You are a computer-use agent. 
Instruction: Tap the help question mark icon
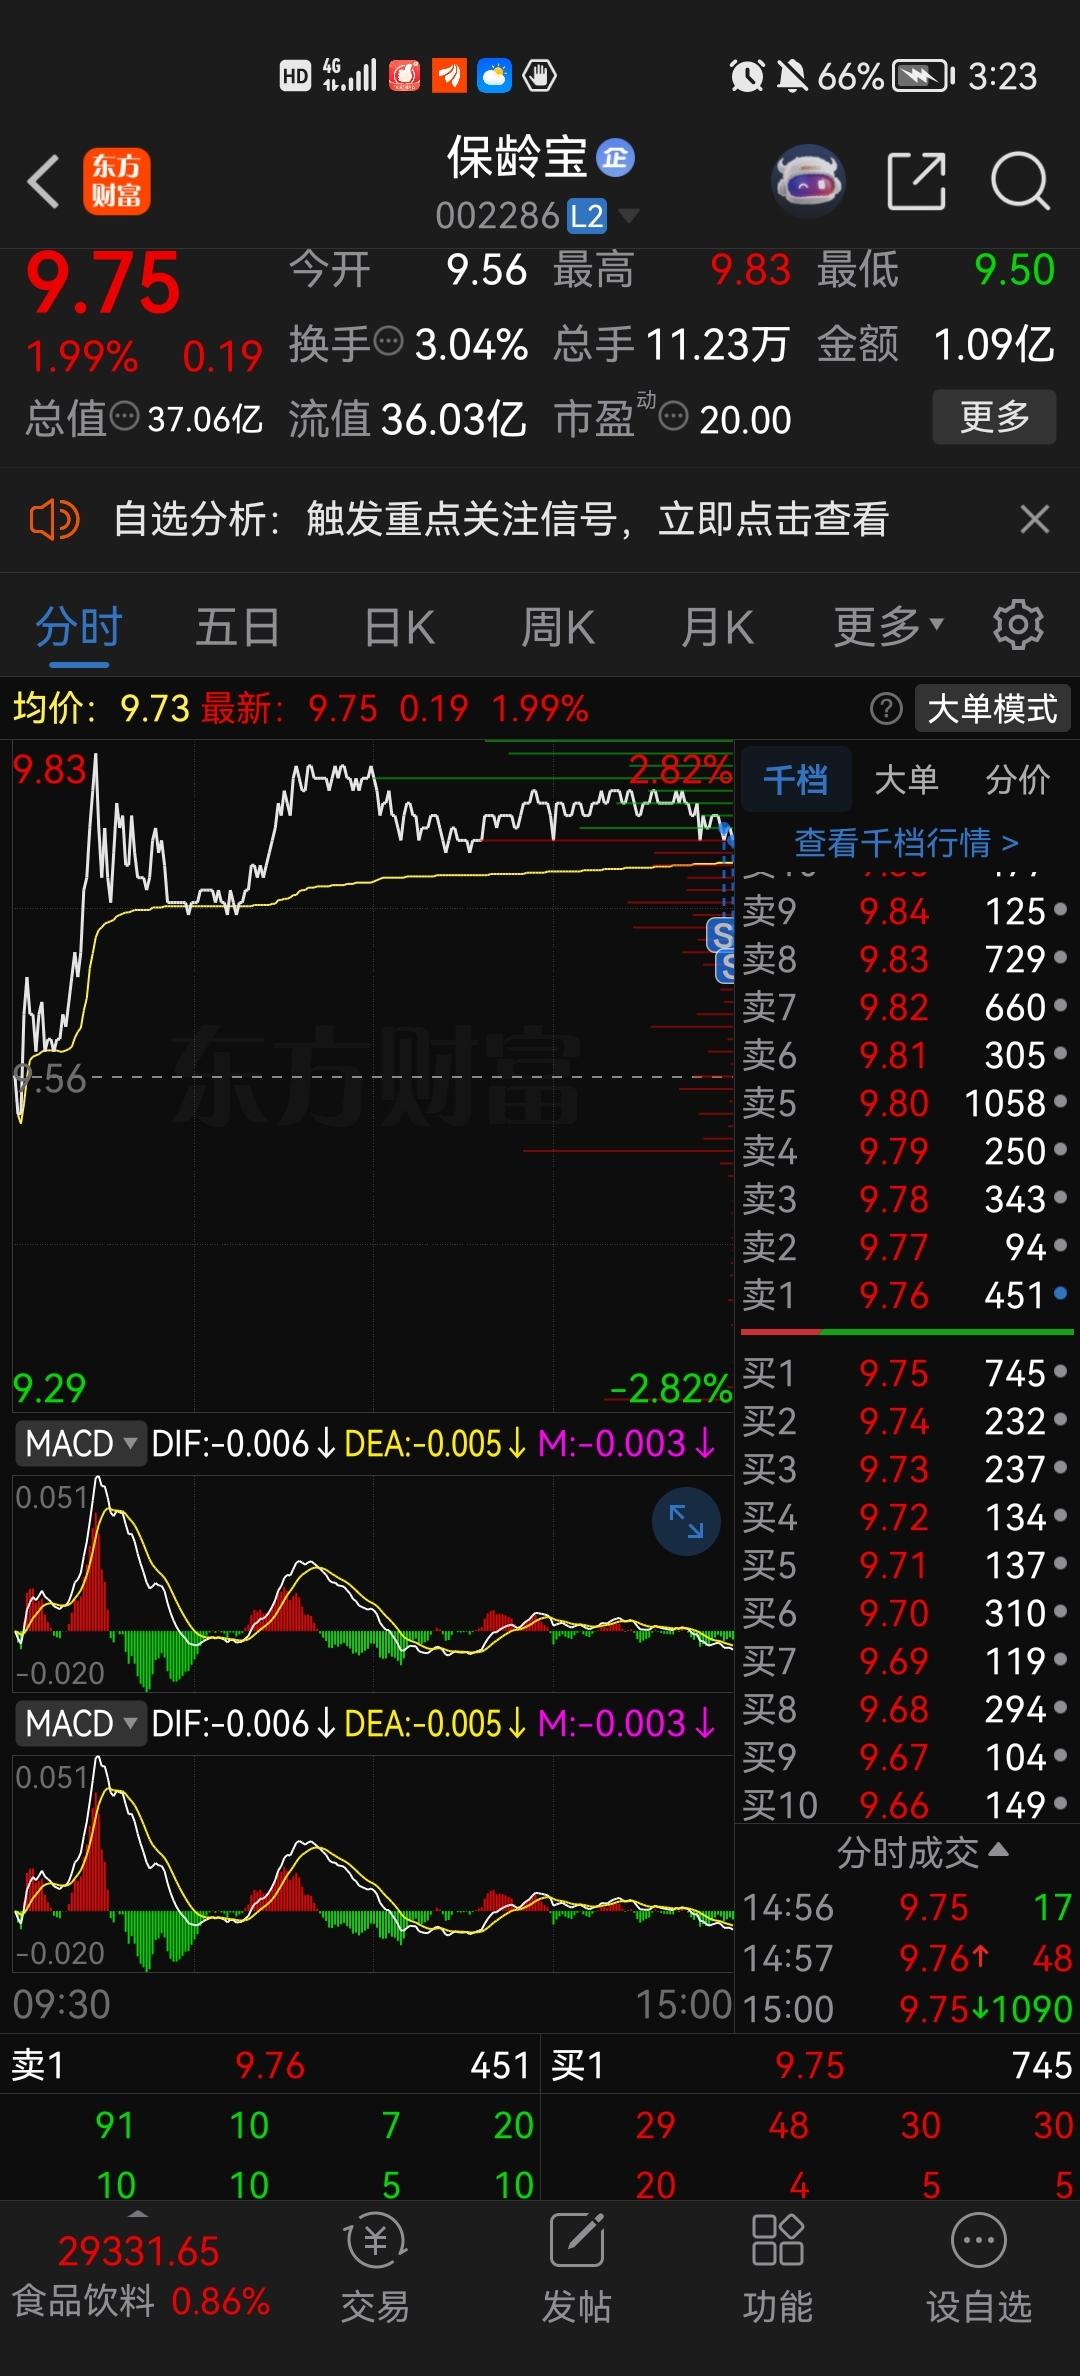[886, 709]
